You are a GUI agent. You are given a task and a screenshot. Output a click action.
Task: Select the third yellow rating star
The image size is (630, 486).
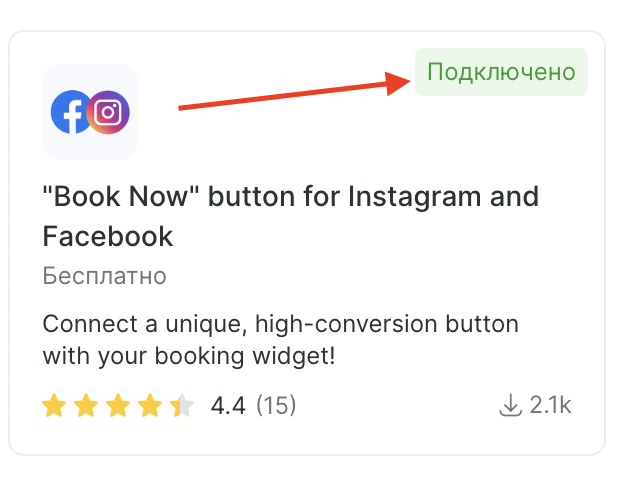118,405
